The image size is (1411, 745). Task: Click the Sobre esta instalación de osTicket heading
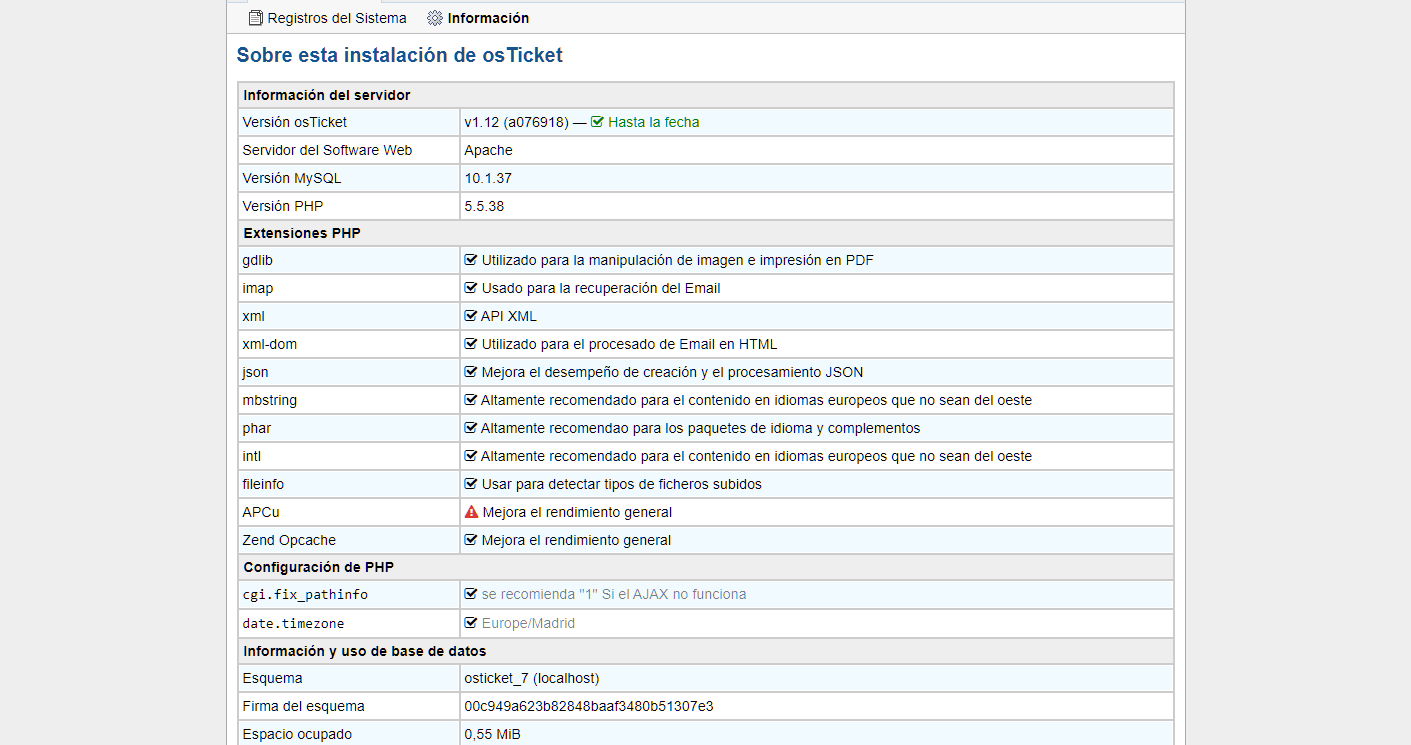pyautogui.click(x=400, y=56)
